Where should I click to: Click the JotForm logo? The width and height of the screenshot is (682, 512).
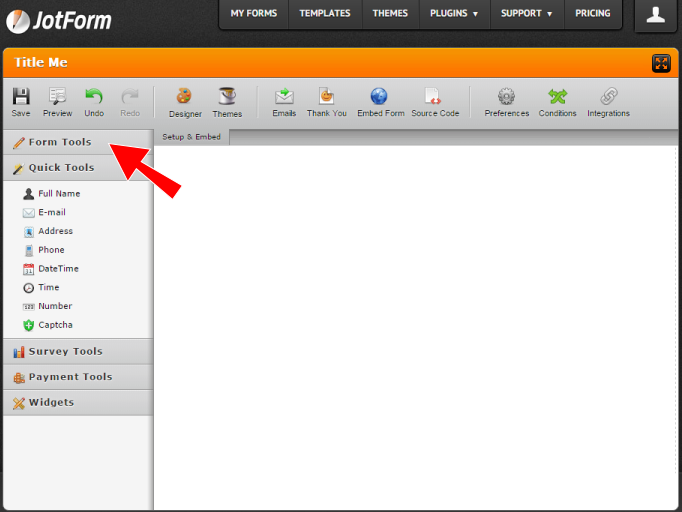coord(59,21)
